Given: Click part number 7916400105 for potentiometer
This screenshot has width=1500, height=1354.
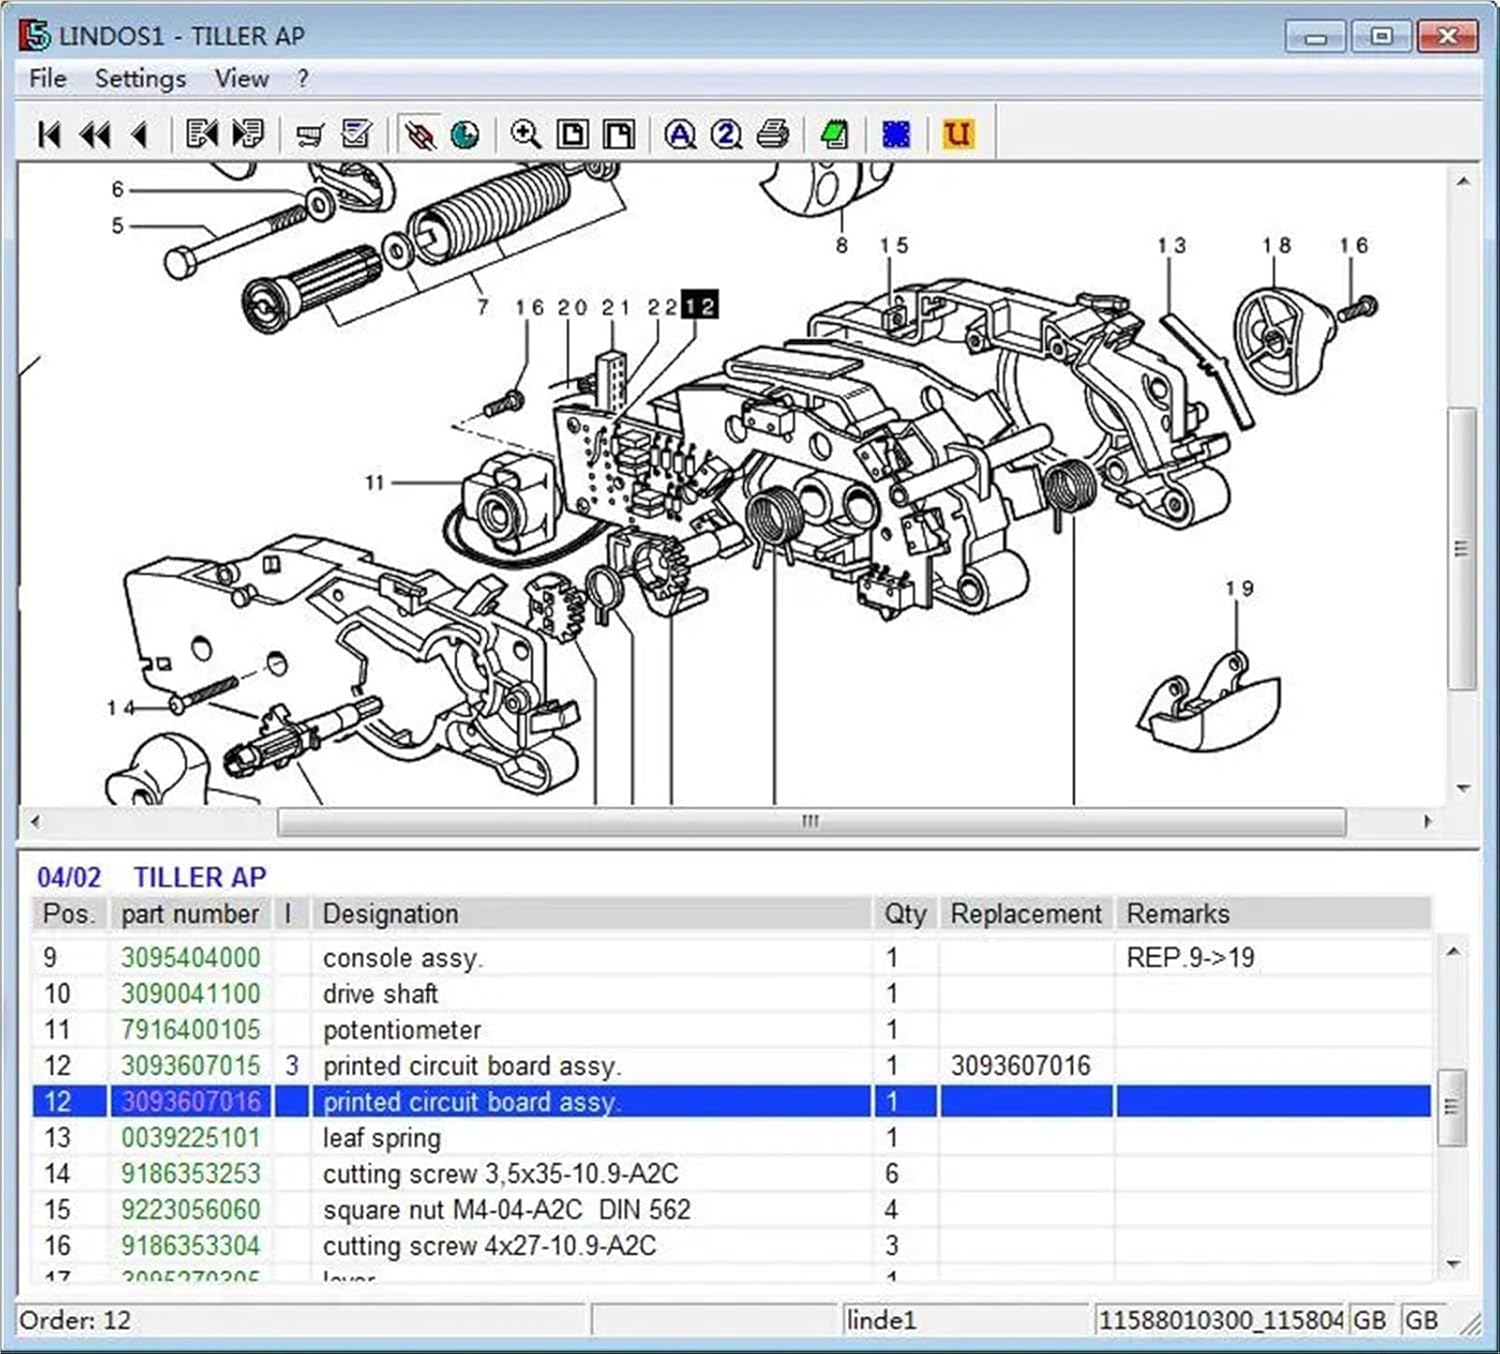Looking at the screenshot, I should 190,1030.
